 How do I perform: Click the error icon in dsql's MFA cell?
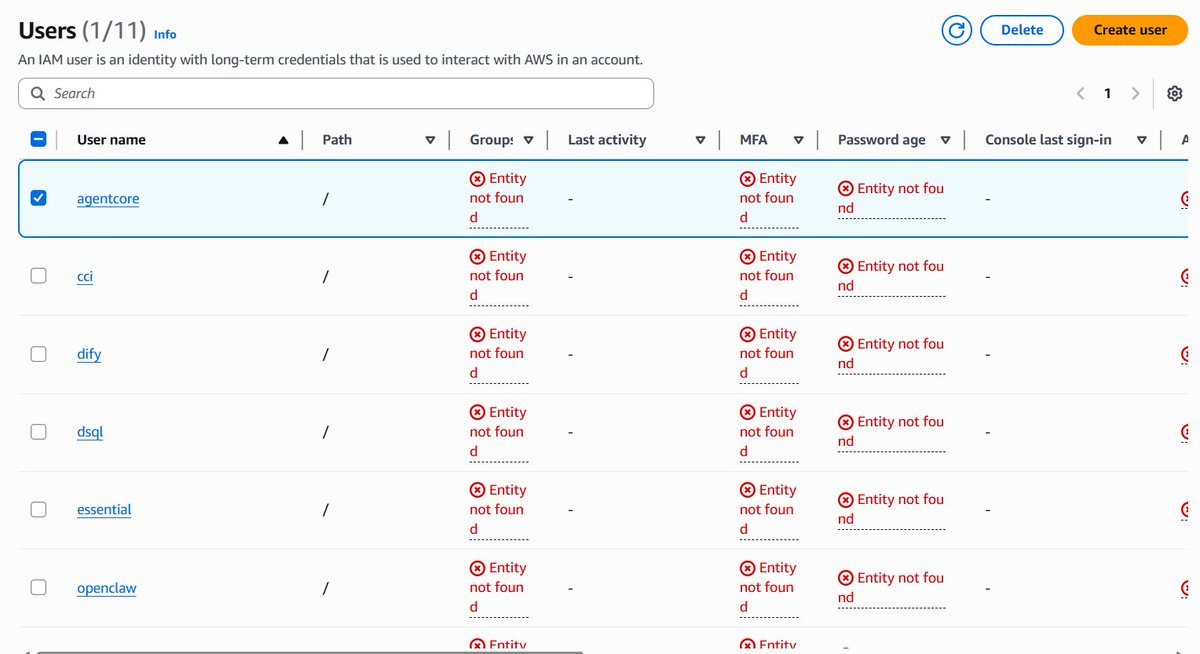tap(748, 412)
